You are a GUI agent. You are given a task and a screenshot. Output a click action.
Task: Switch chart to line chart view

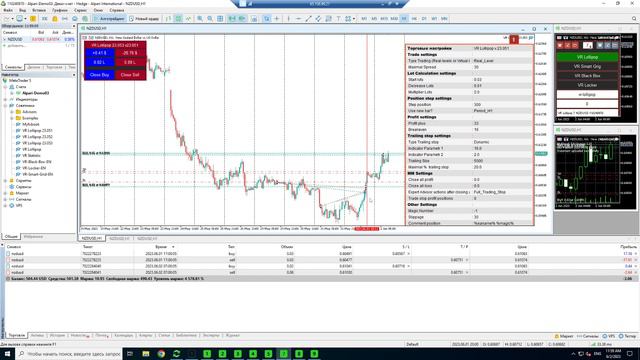(188, 18)
